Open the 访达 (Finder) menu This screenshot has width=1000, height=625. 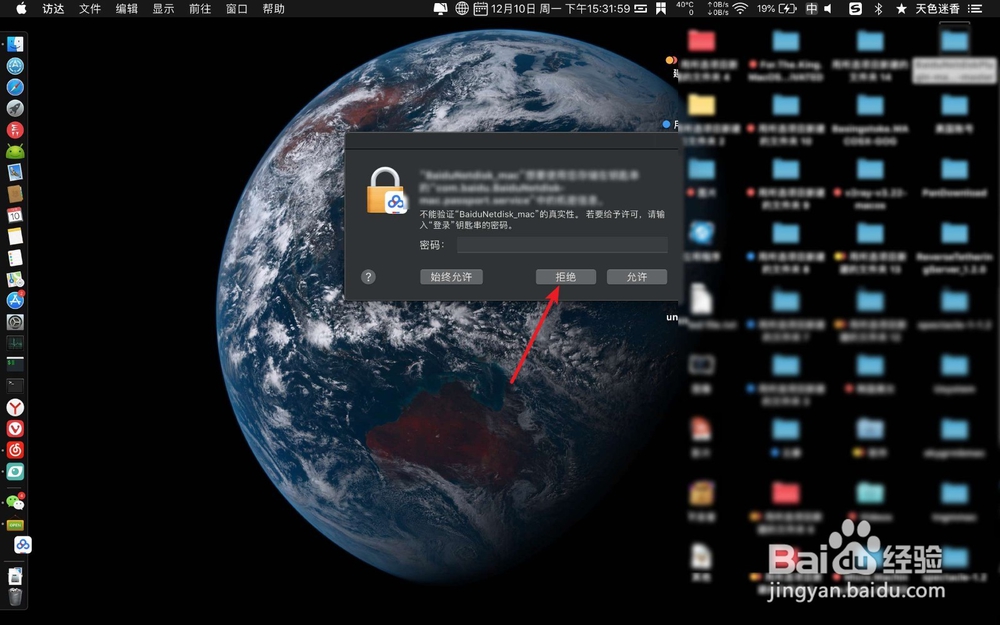tap(53, 8)
